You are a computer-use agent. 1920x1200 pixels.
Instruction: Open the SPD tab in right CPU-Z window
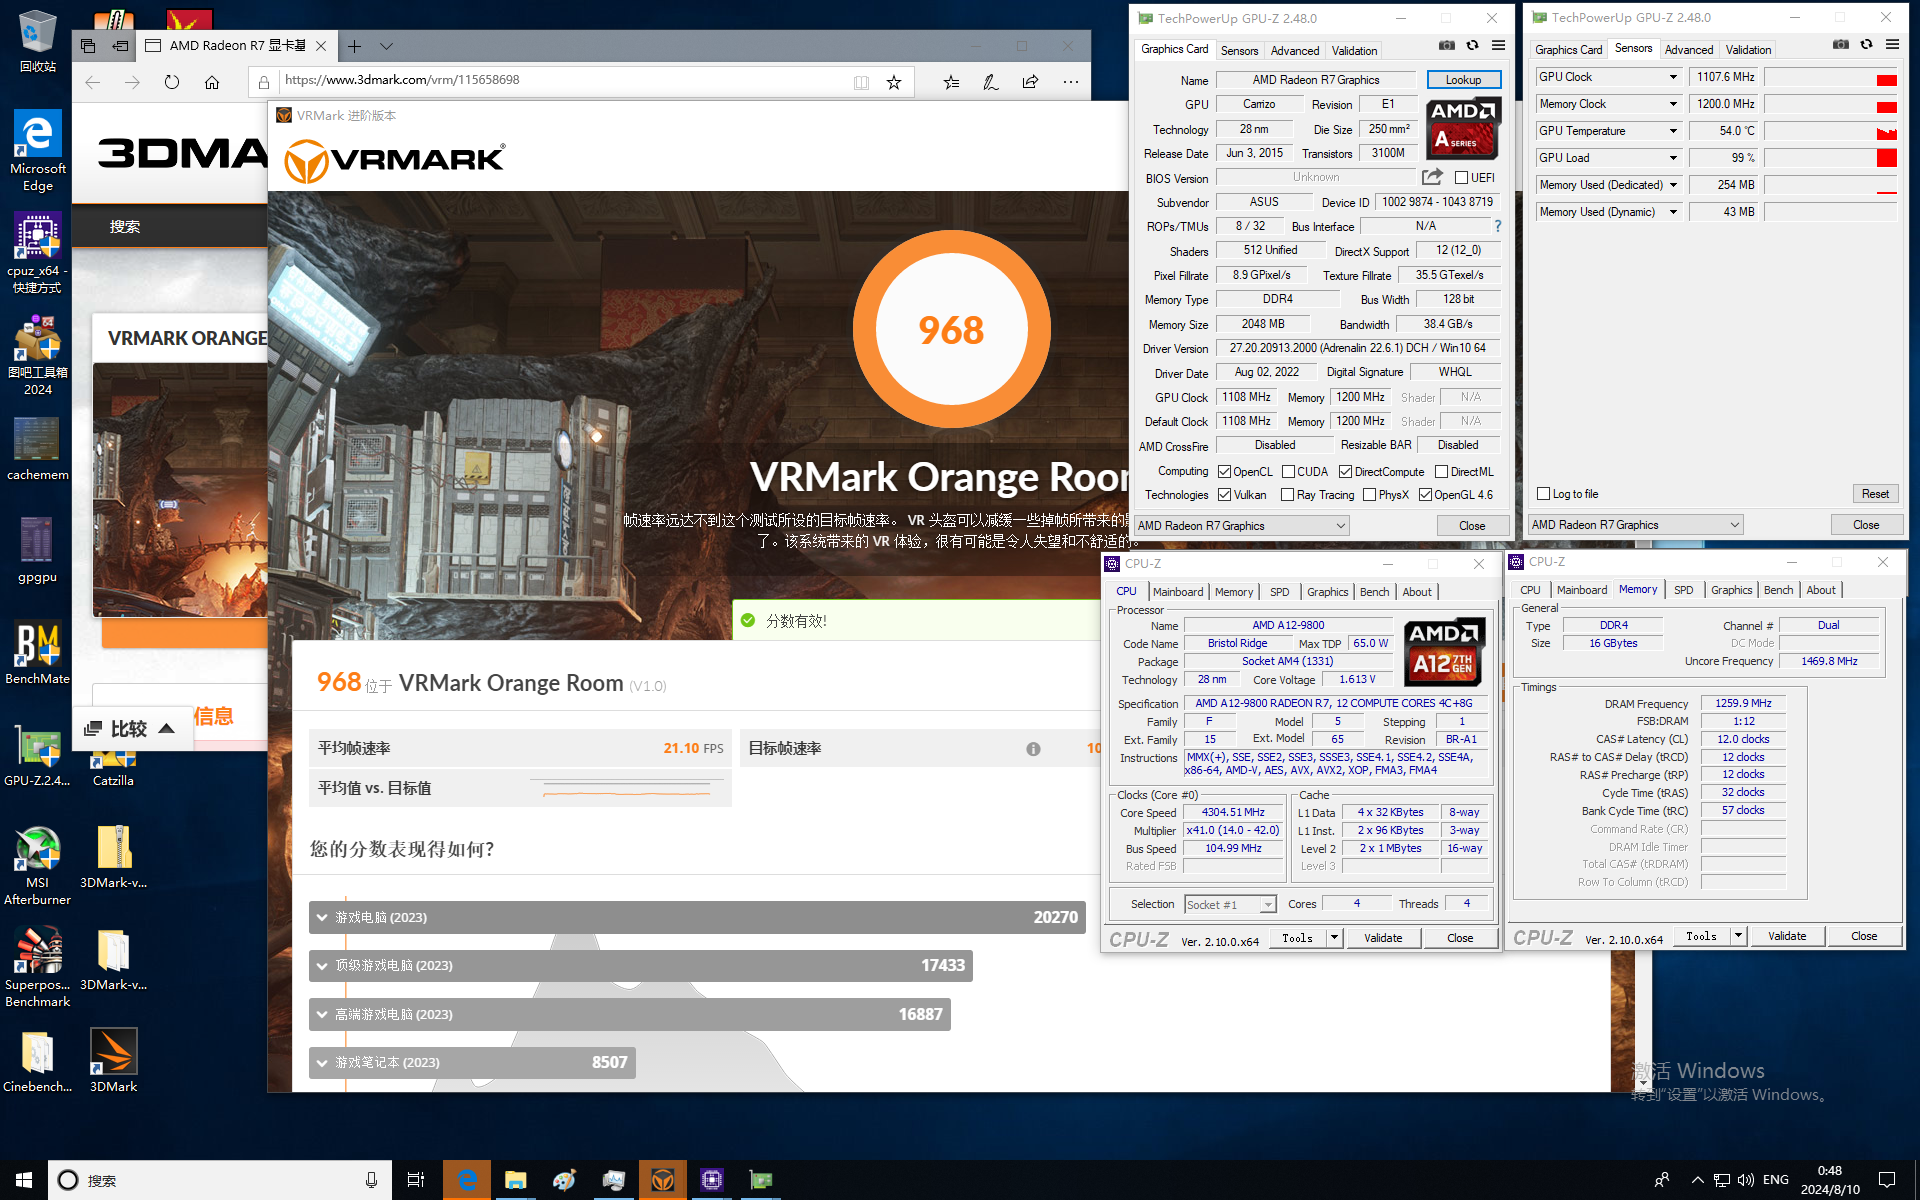(1683, 590)
